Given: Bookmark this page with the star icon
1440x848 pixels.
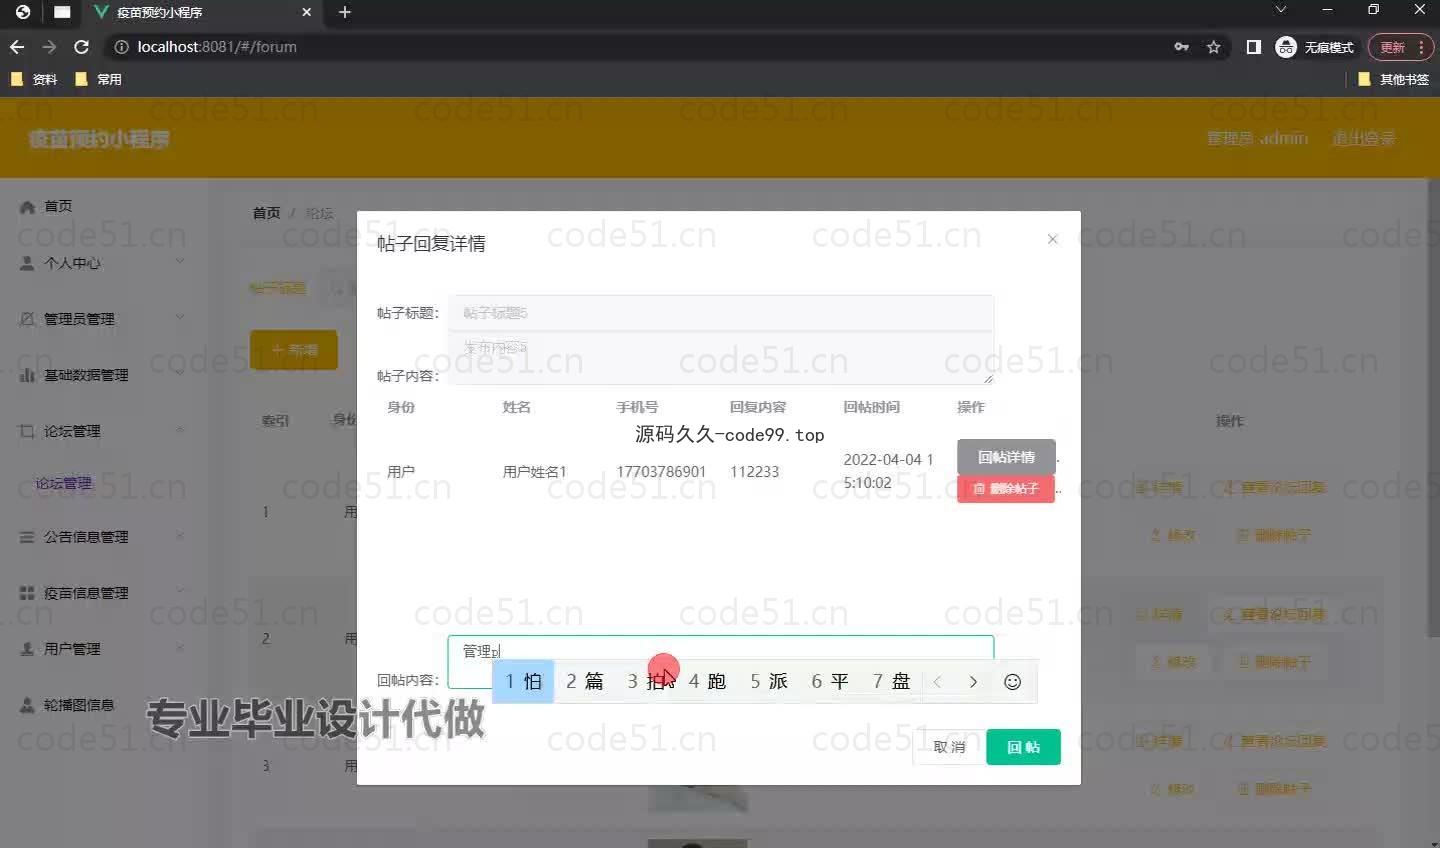Looking at the screenshot, I should tap(1214, 47).
